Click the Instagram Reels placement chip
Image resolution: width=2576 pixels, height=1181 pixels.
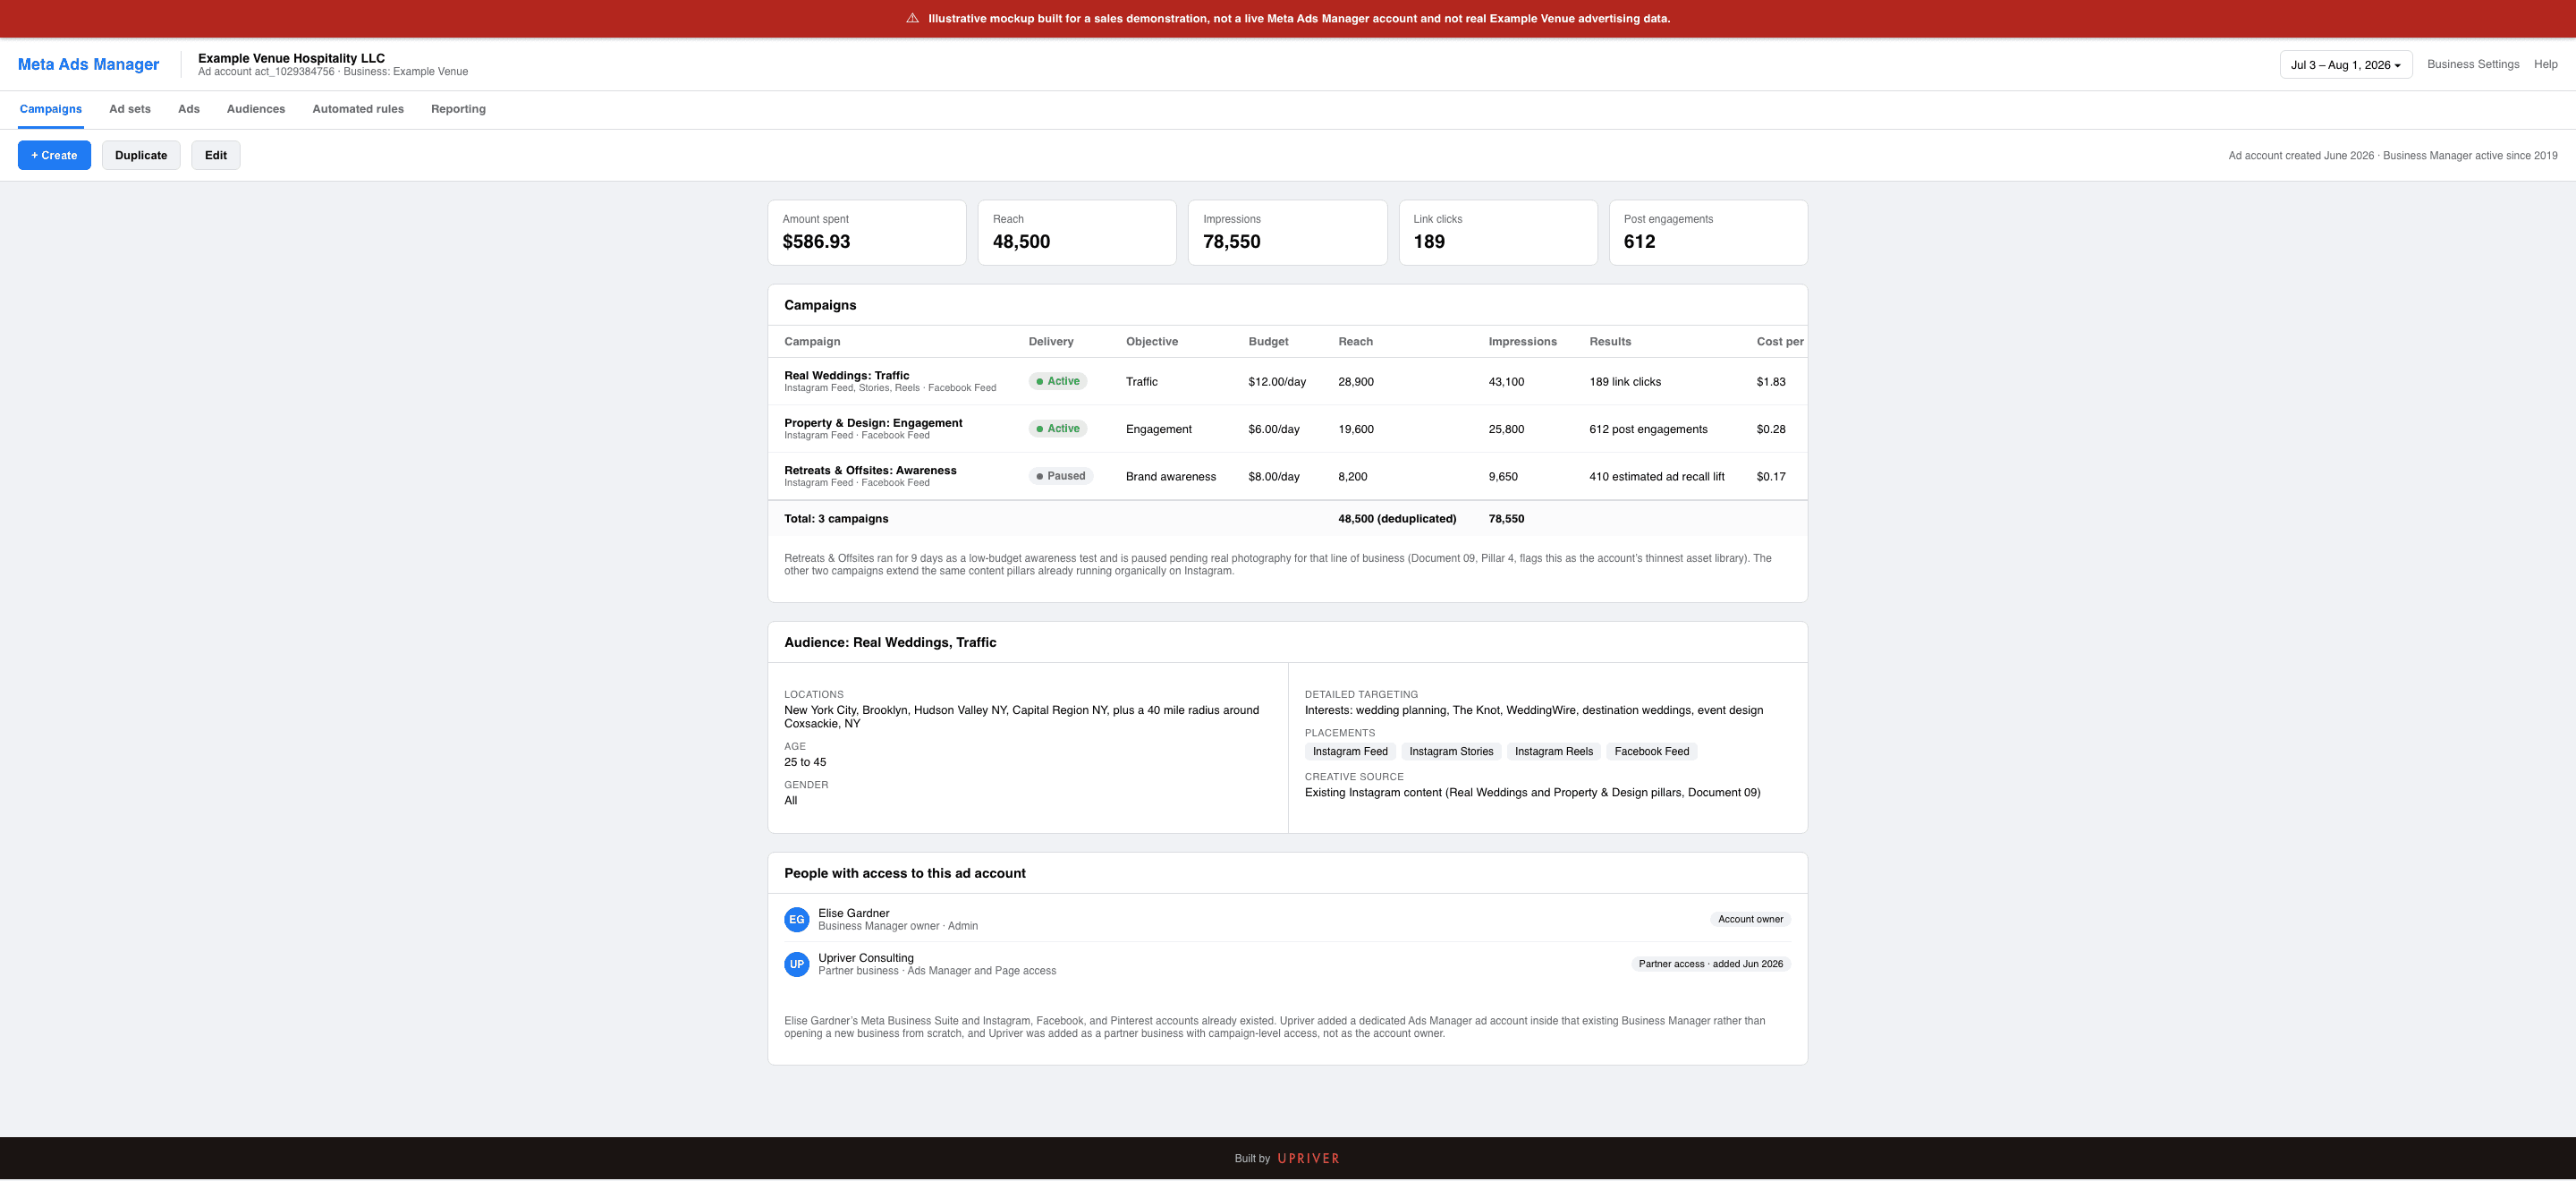(x=1554, y=752)
